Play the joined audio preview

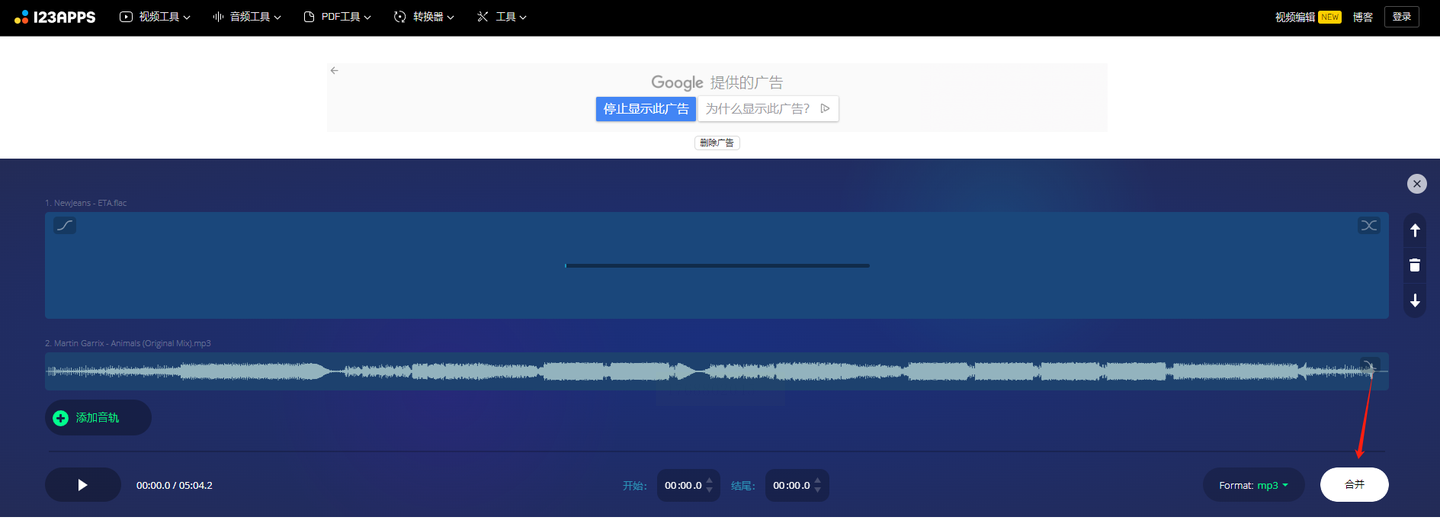pyautogui.click(x=83, y=485)
